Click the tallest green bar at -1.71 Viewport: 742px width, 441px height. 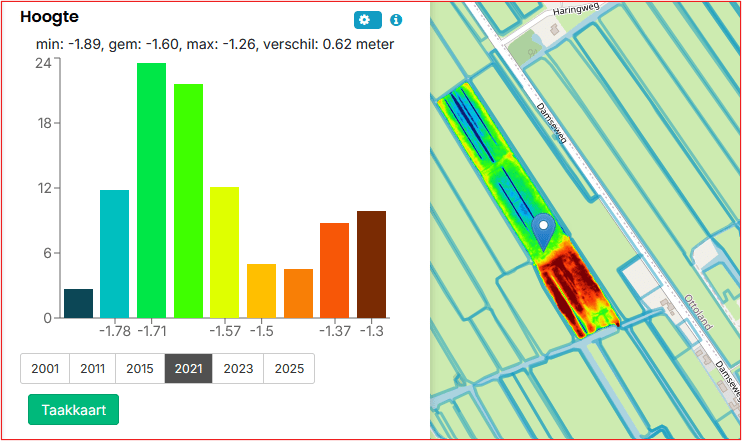[151, 191]
